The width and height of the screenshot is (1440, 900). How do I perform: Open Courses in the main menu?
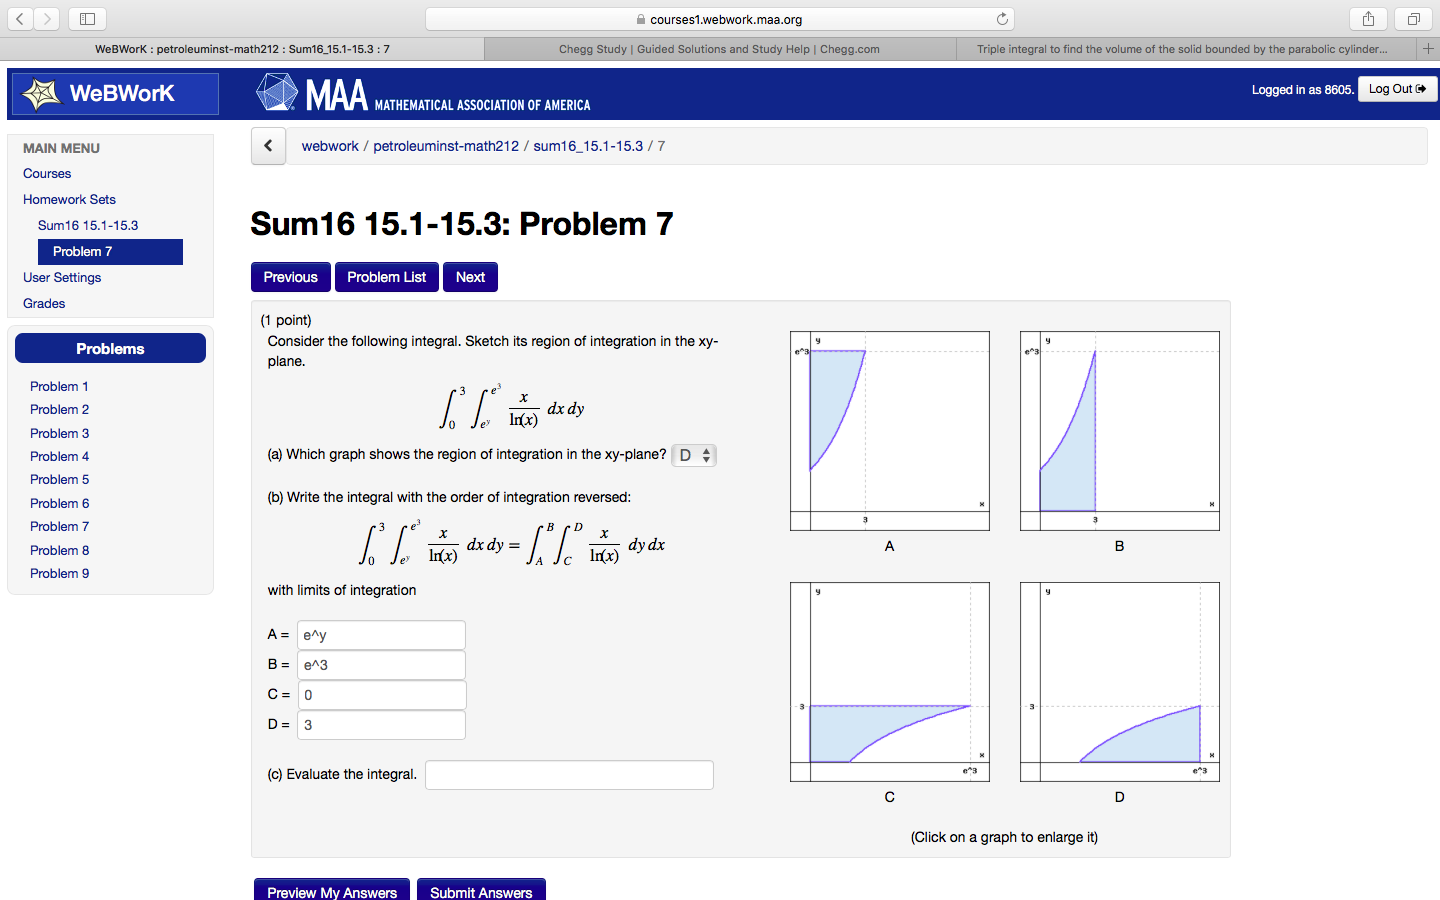(47, 174)
